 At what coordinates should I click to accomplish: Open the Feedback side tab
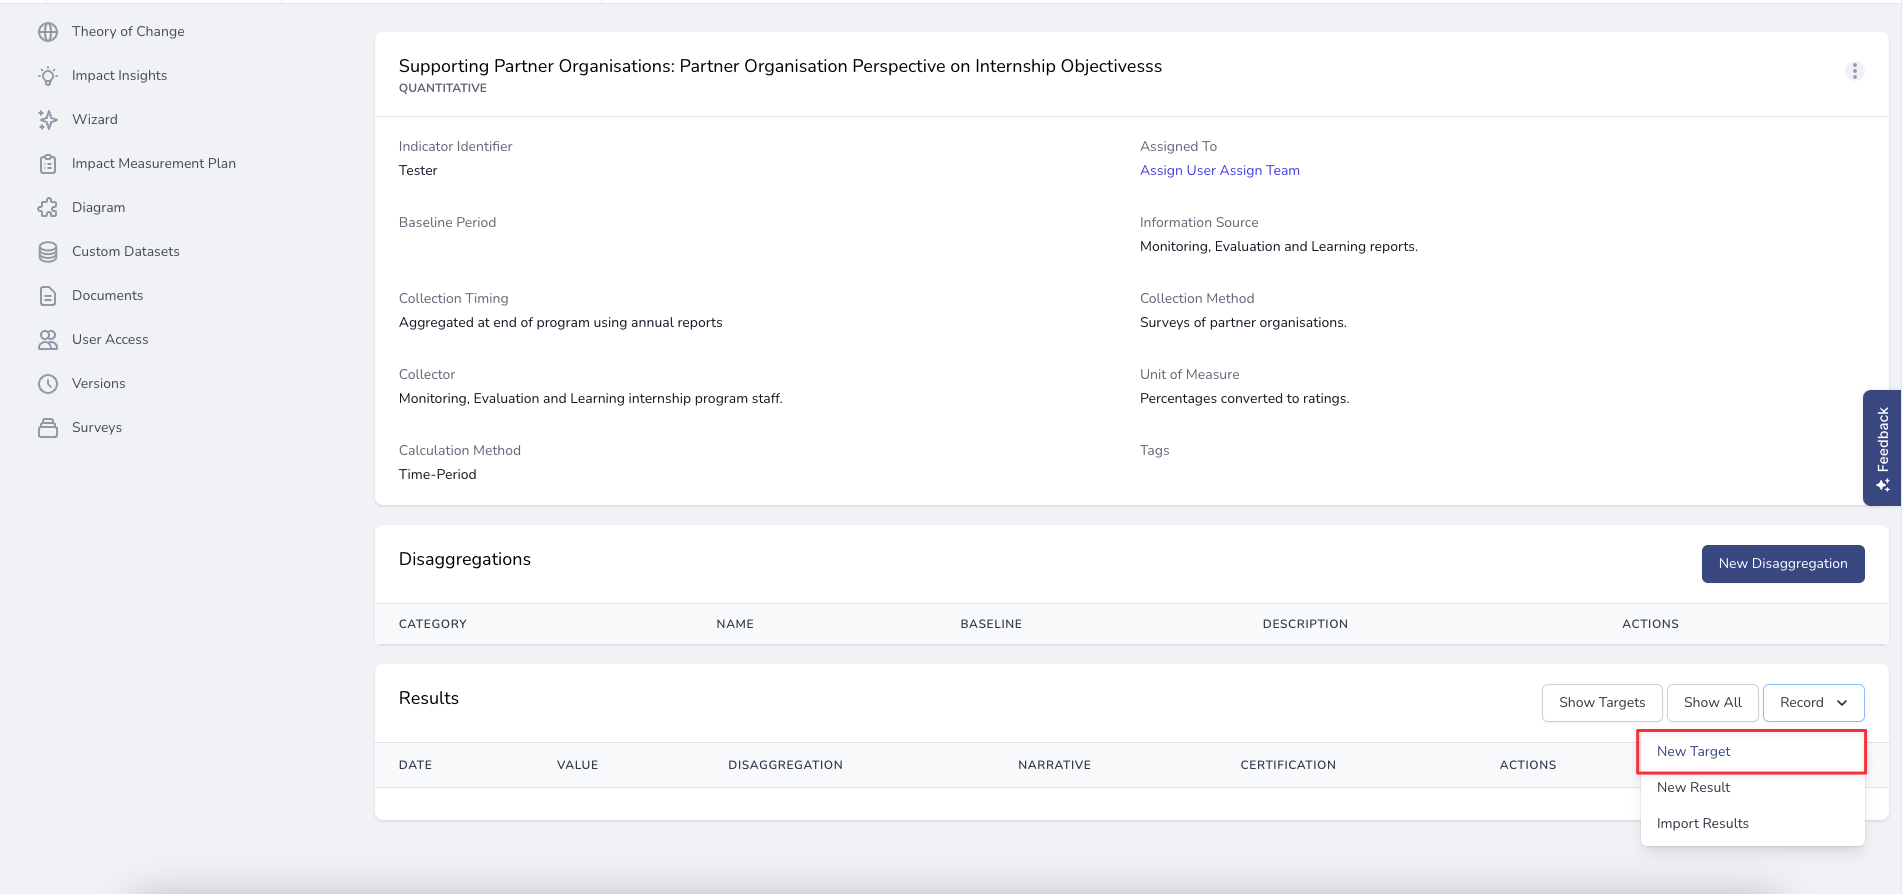[x=1882, y=447]
